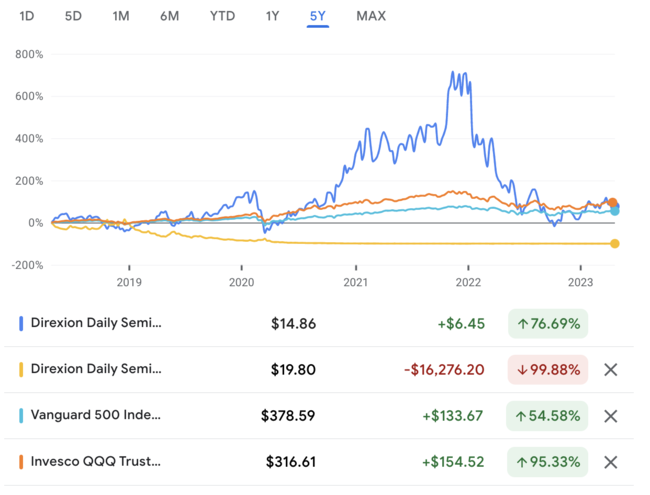Click the cyan endpoint dot on chart

[615, 211]
